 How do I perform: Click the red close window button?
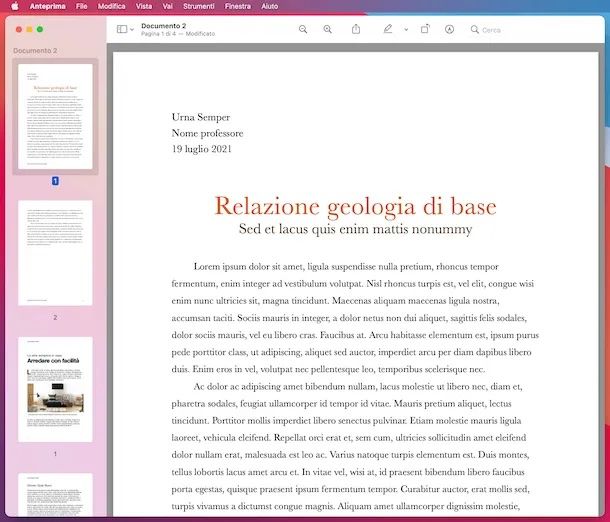click(x=19, y=29)
